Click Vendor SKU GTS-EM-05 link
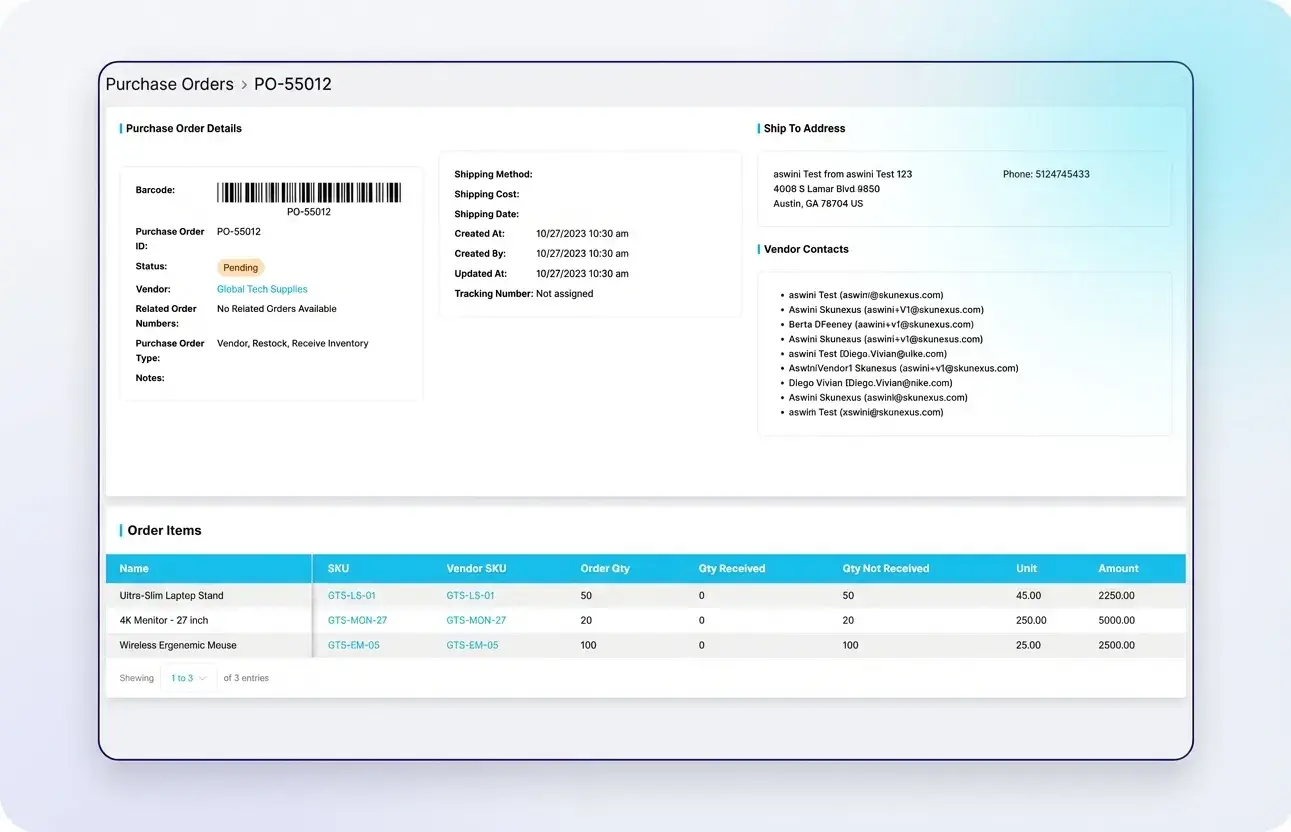 472,646
